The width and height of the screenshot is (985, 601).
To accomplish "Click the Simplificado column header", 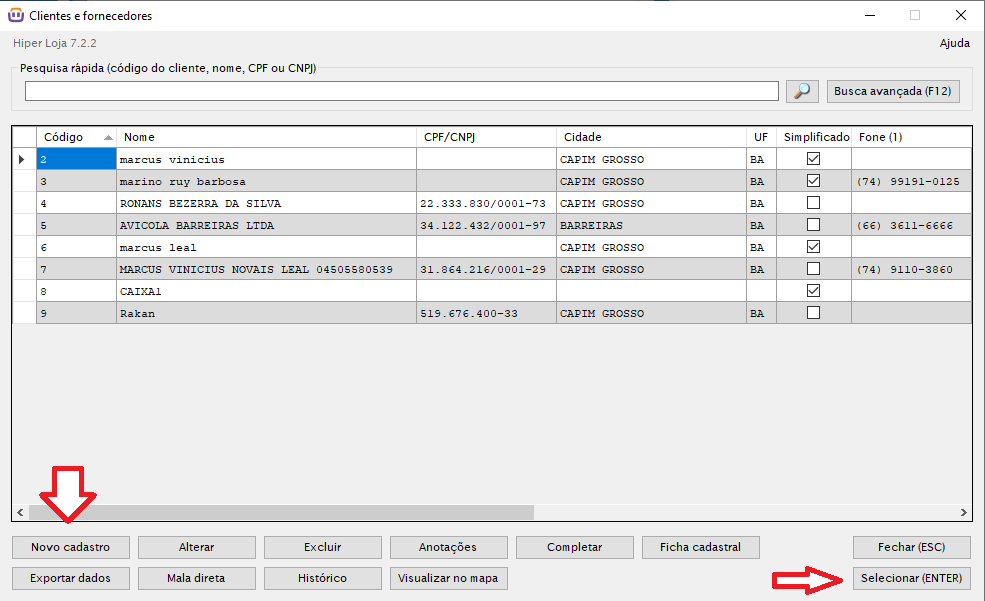I will (814, 137).
